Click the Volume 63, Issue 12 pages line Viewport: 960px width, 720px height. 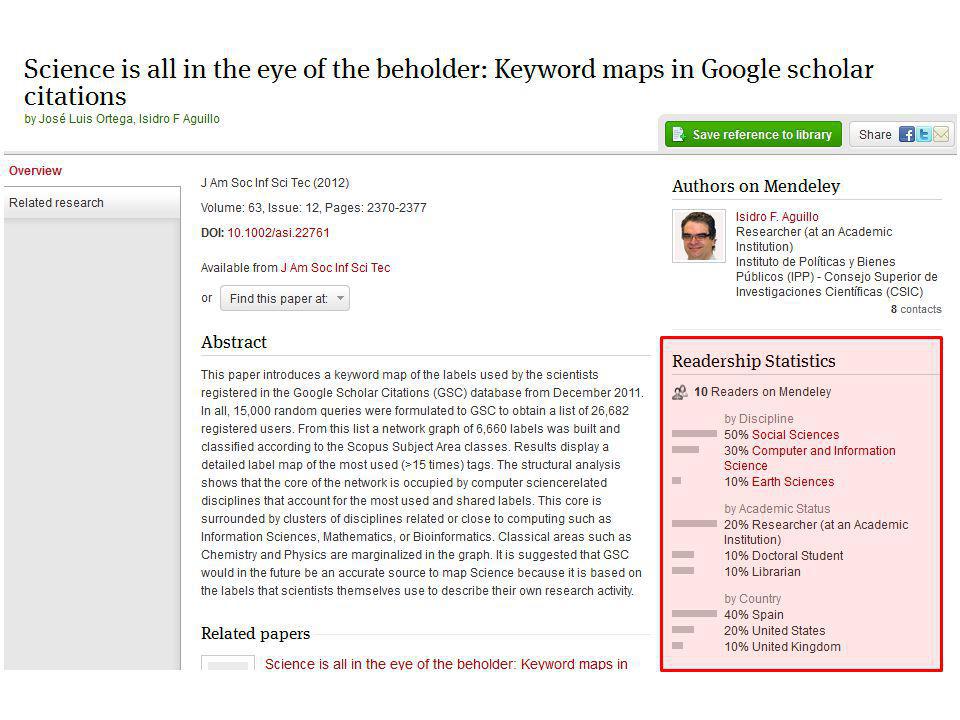[313, 208]
